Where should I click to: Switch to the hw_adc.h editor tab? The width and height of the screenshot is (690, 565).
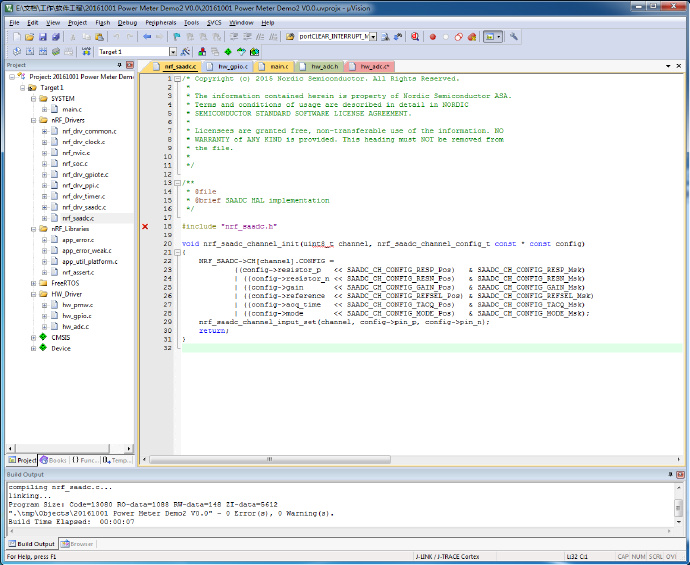point(320,66)
